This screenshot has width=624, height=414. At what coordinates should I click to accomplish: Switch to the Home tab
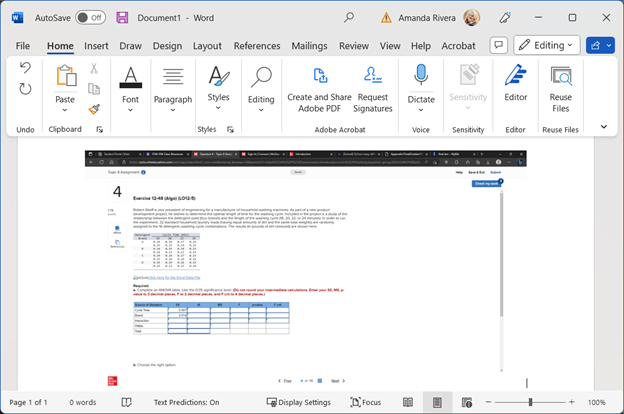pyautogui.click(x=60, y=46)
